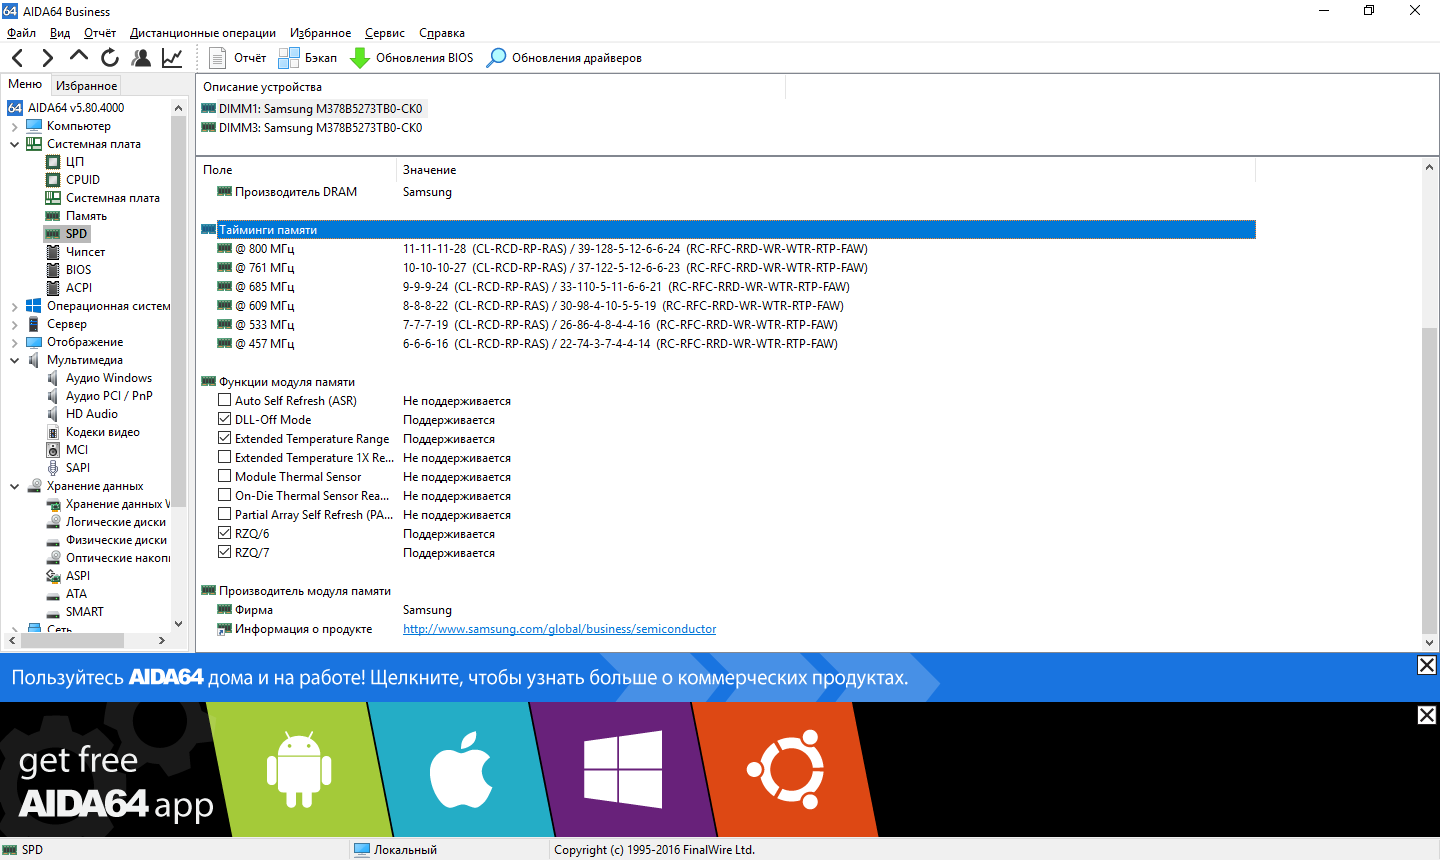Open the SMART tree item

pyautogui.click(x=85, y=612)
